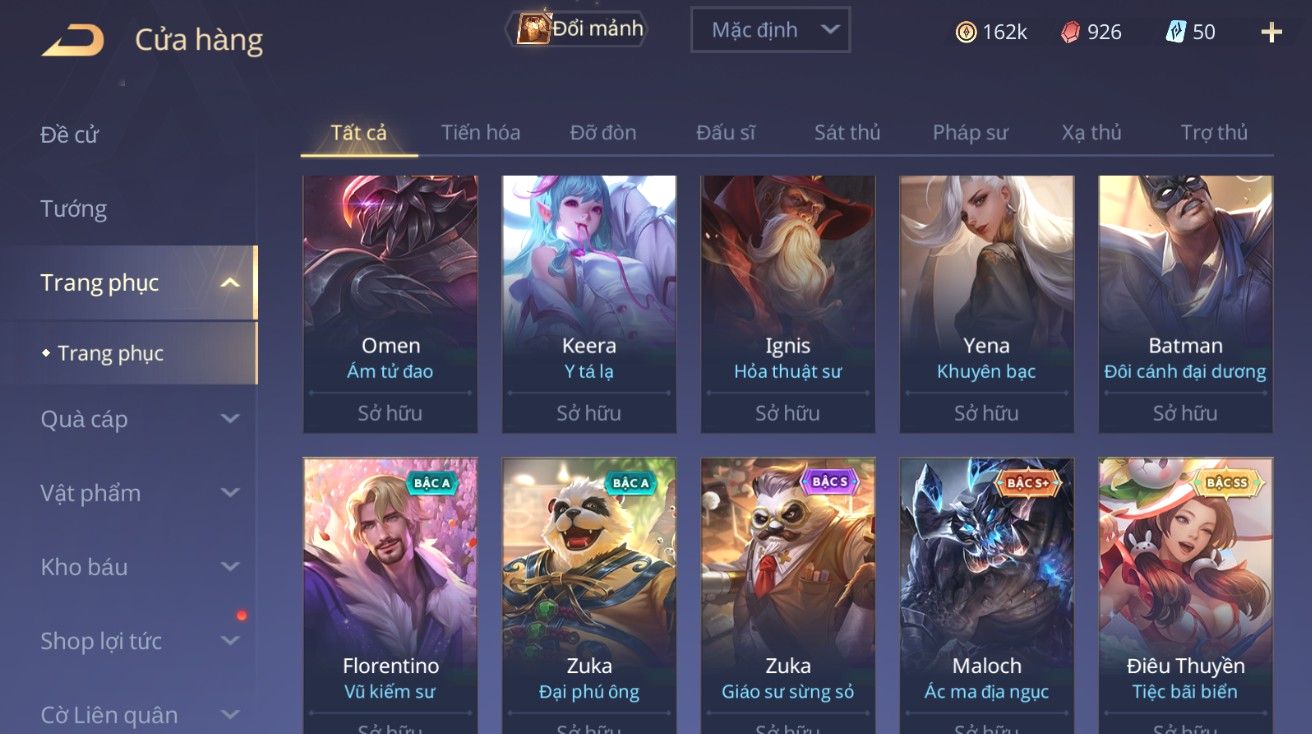Open the Mặc định sort dropdown
1312x734 pixels.
(770, 30)
